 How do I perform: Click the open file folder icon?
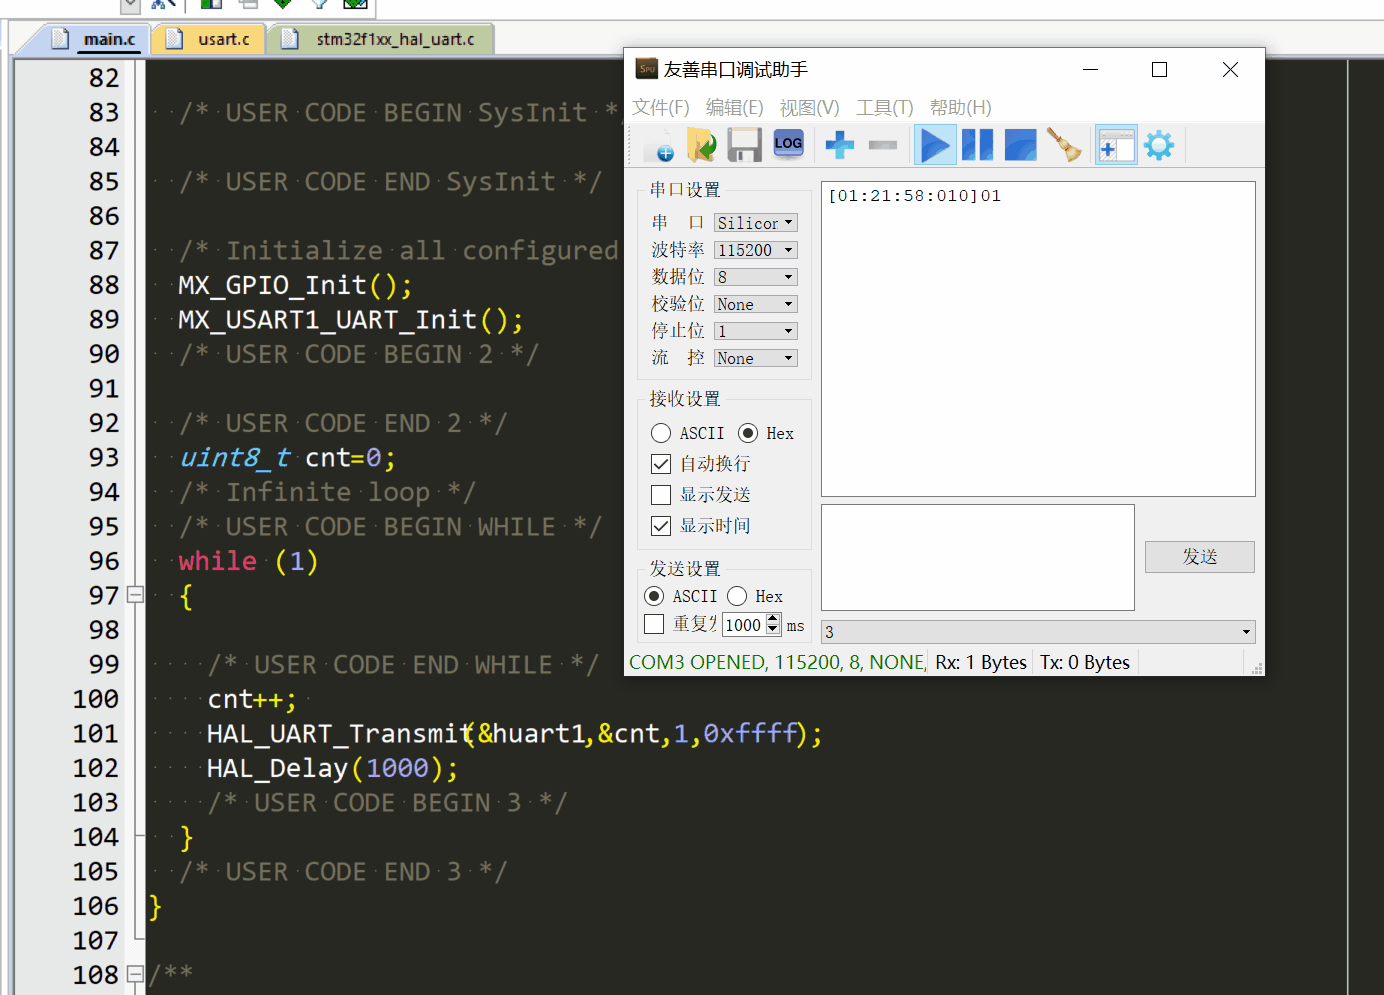(x=701, y=146)
